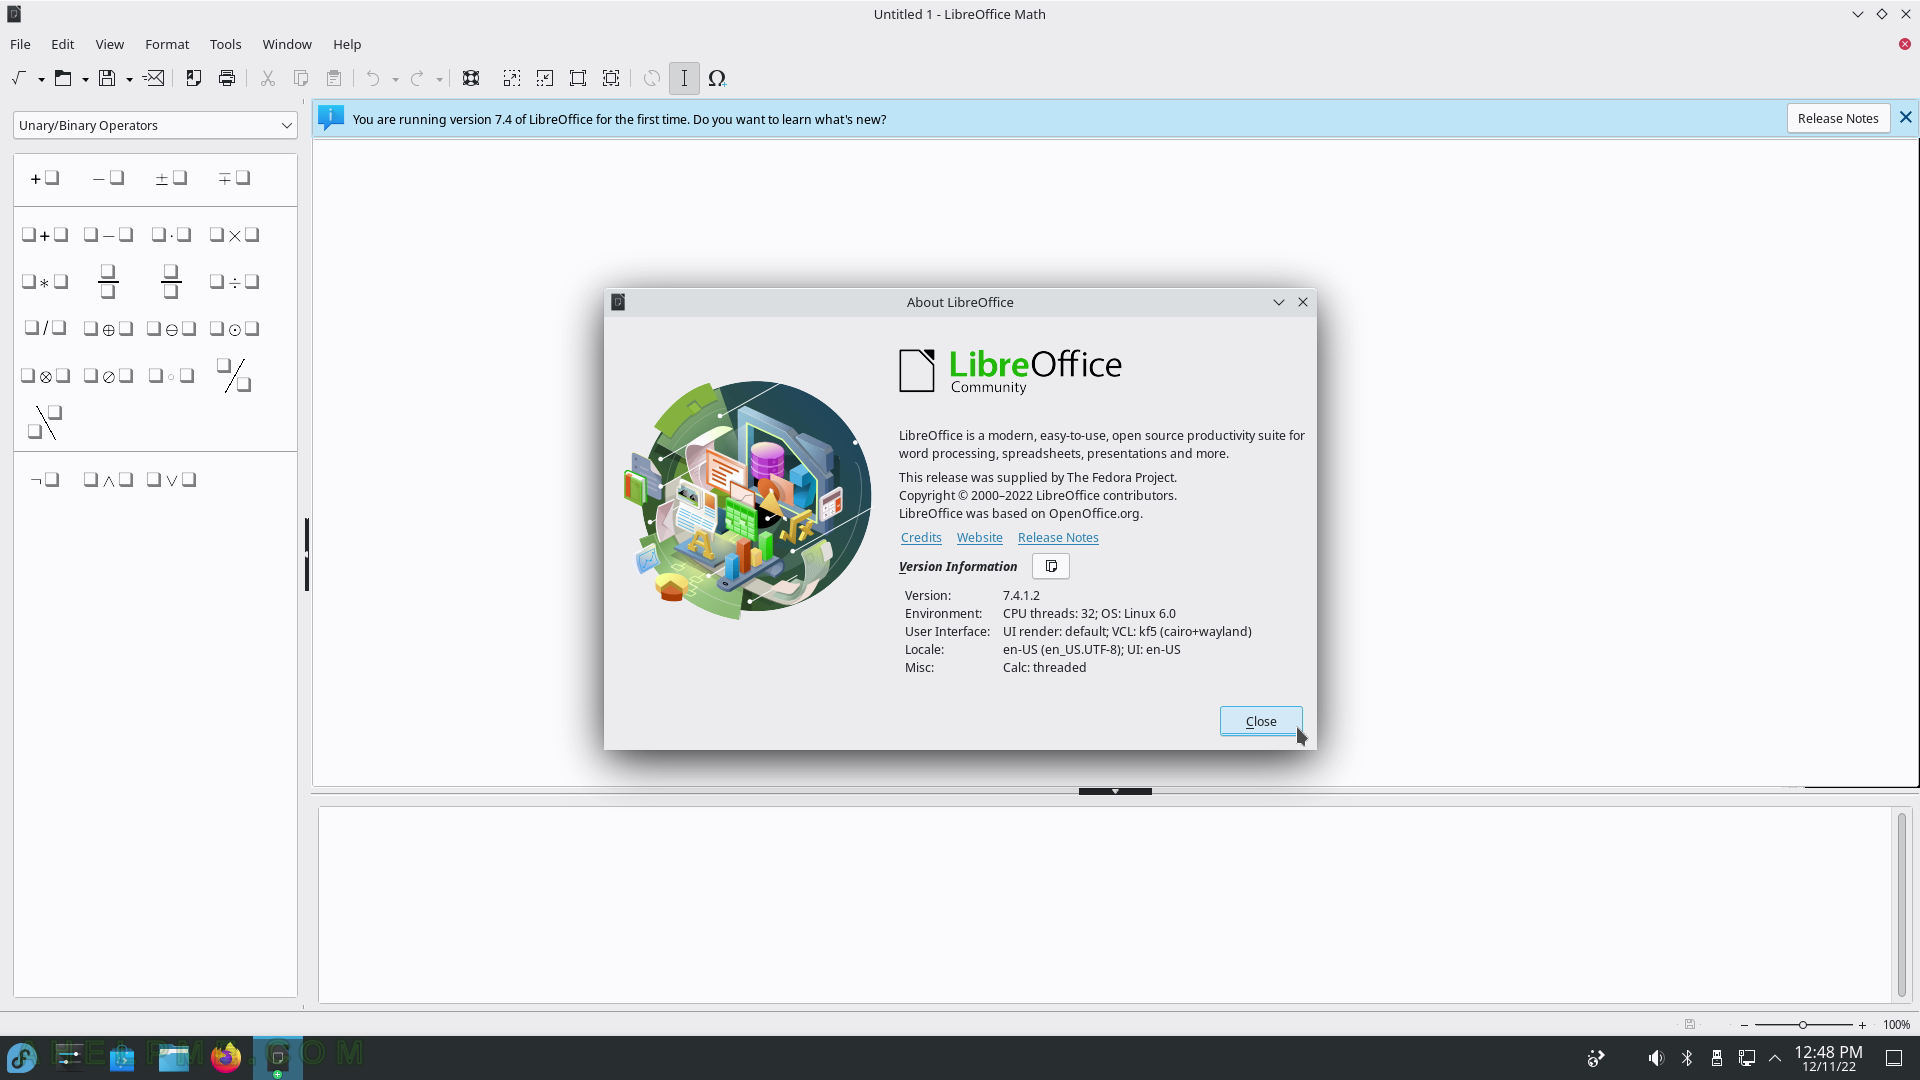Insert the circled plus direct sum operator
1920x1080 pixels.
(x=108, y=329)
